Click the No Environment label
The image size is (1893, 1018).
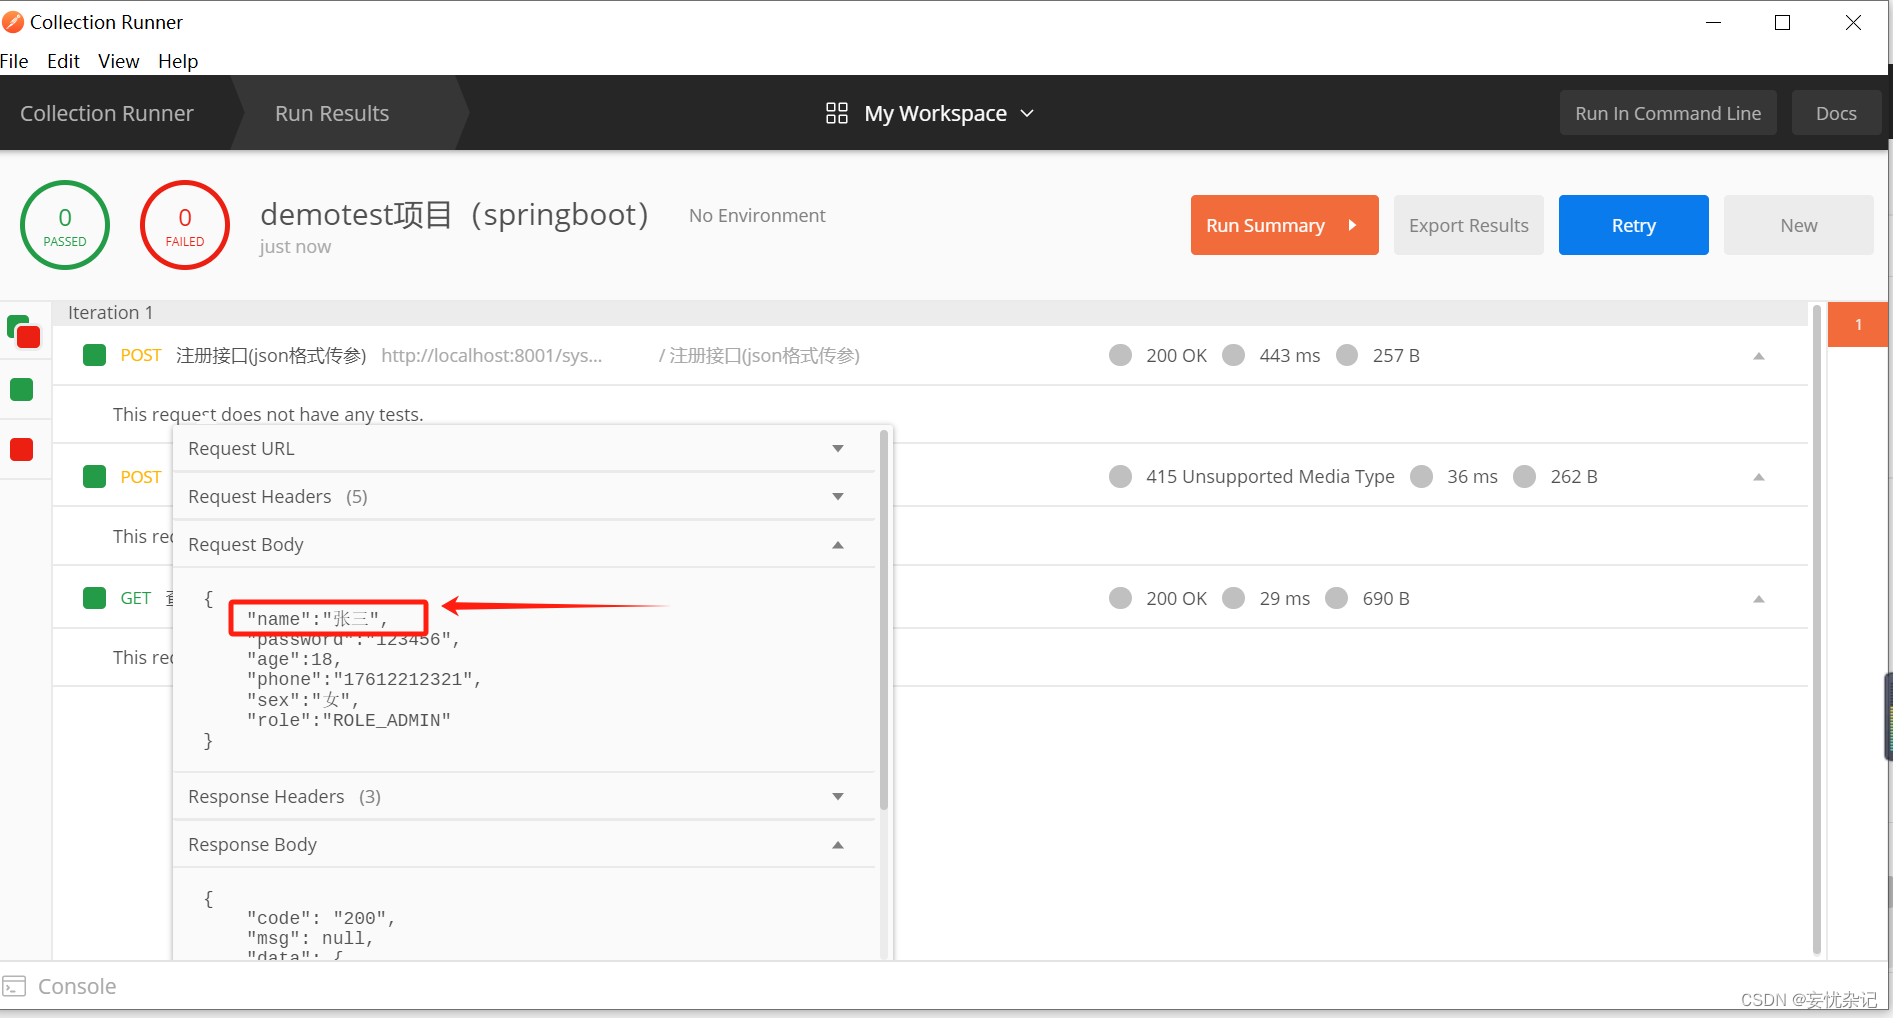click(757, 215)
